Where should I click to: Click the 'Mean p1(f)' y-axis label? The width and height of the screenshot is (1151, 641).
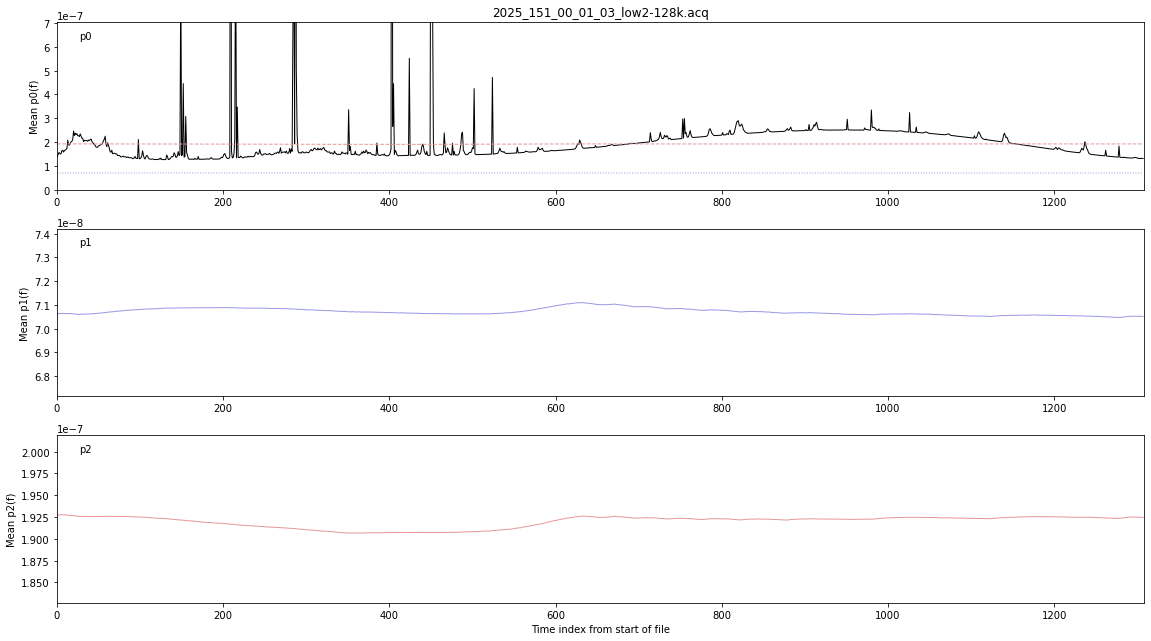coord(23,314)
